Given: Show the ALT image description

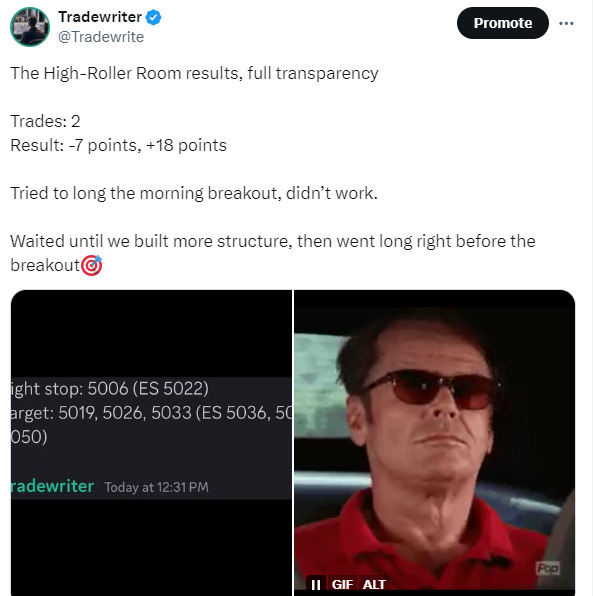Looking at the screenshot, I should click(374, 584).
